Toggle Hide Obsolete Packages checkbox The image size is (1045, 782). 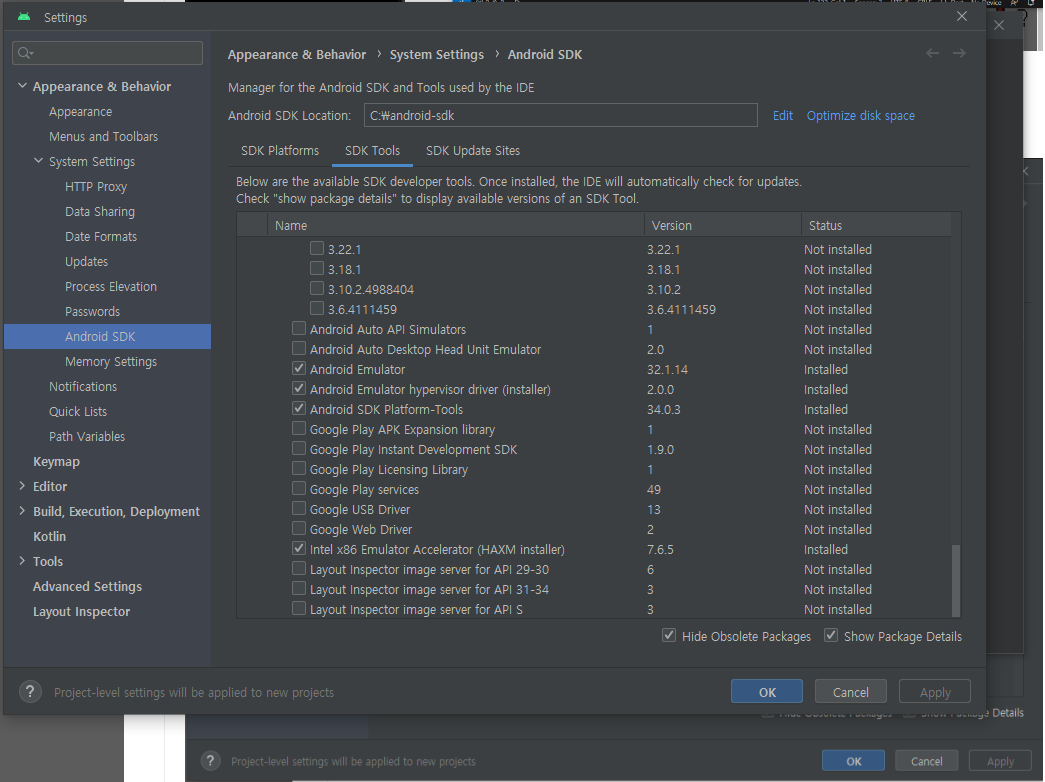click(669, 635)
